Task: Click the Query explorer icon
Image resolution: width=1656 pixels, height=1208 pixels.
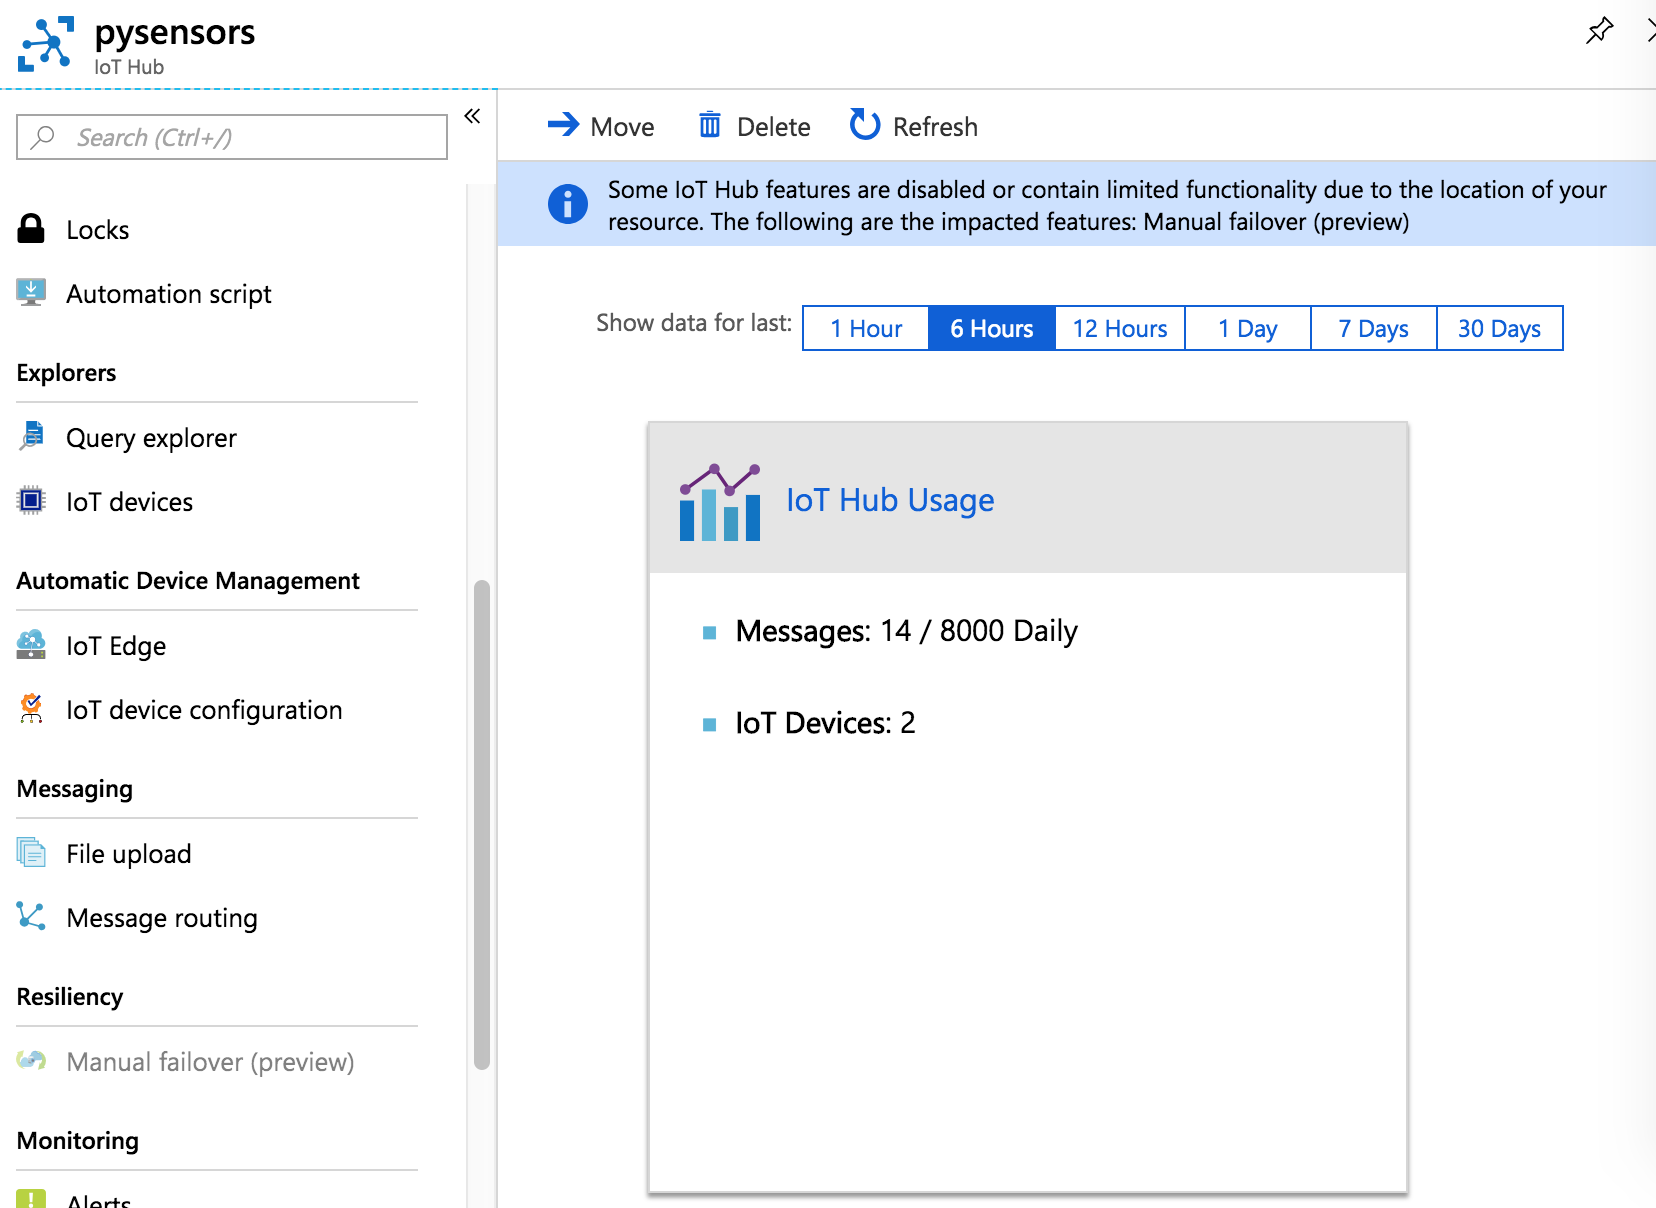Action: tap(31, 437)
